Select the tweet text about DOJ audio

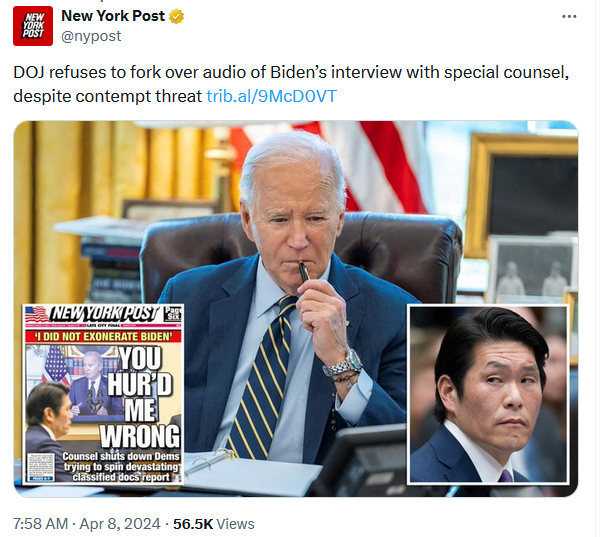(291, 84)
